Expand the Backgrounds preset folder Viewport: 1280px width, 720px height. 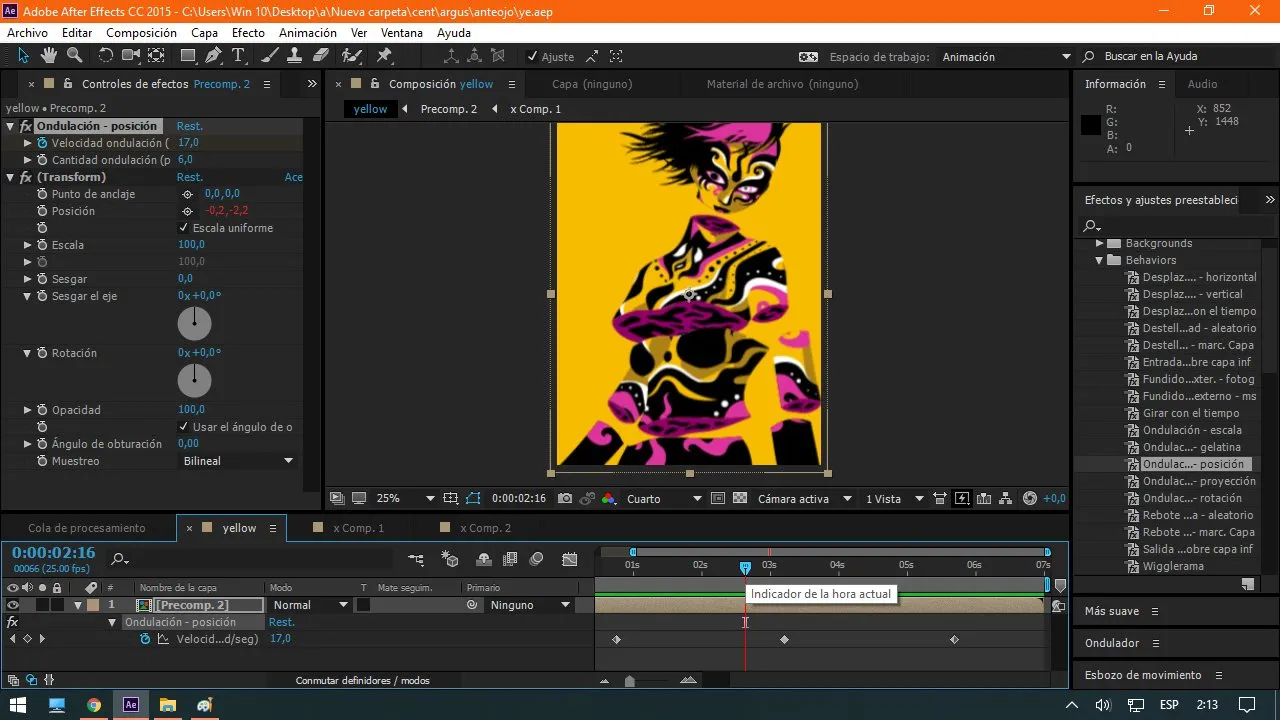(x=1100, y=243)
